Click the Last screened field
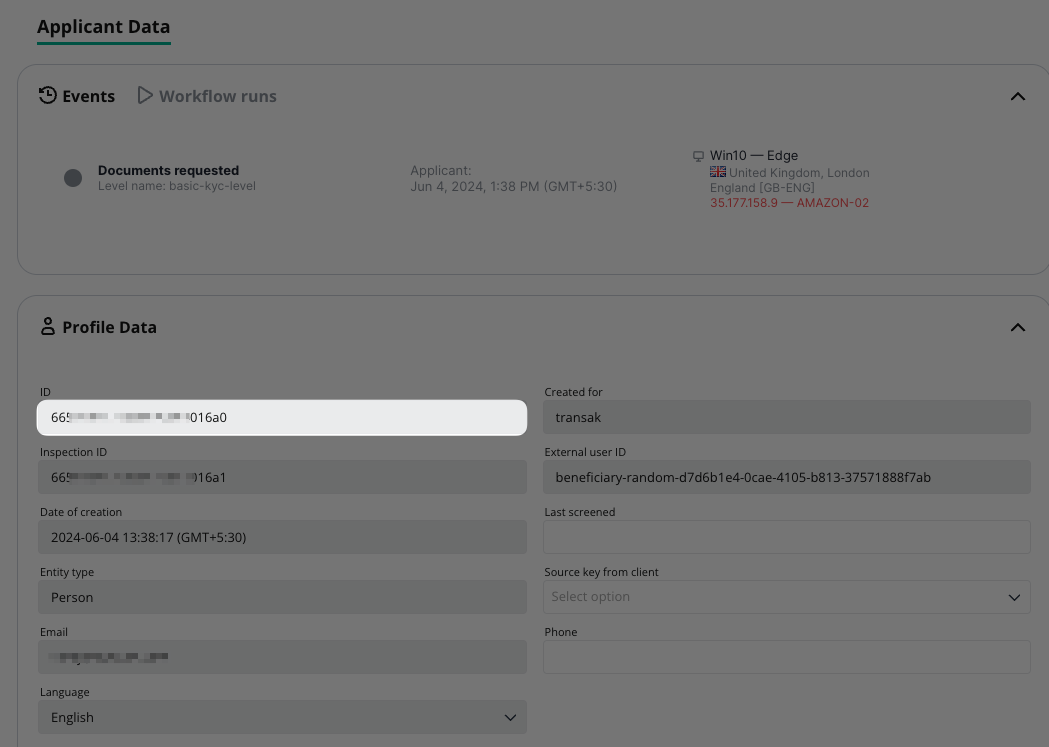 (786, 537)
